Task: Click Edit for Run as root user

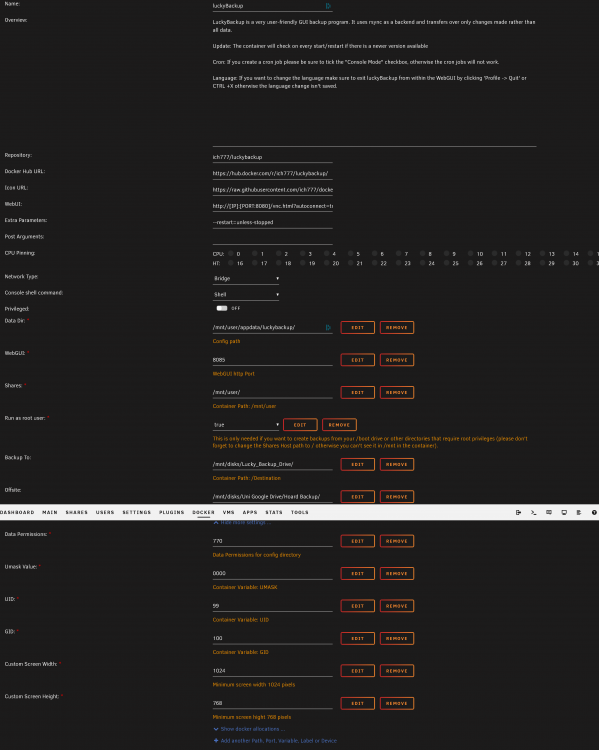Action: (300, 425)
